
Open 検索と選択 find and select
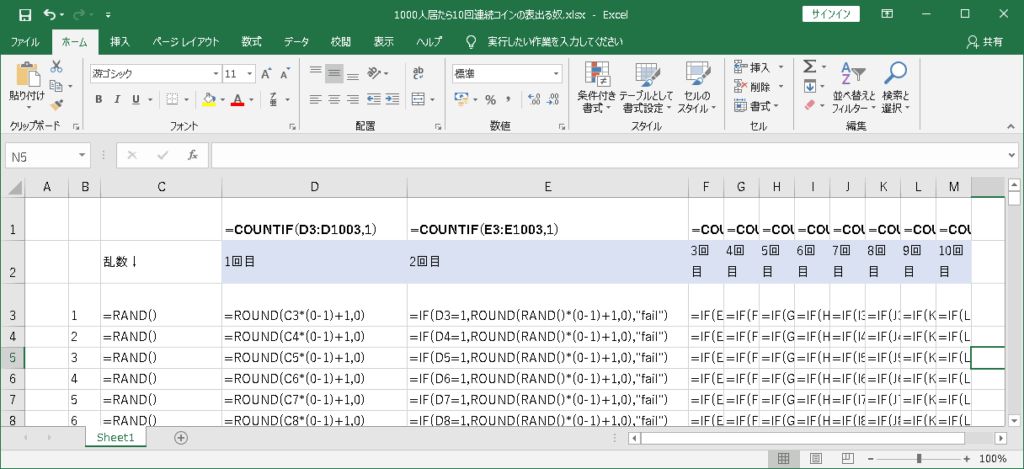point(894,87)
